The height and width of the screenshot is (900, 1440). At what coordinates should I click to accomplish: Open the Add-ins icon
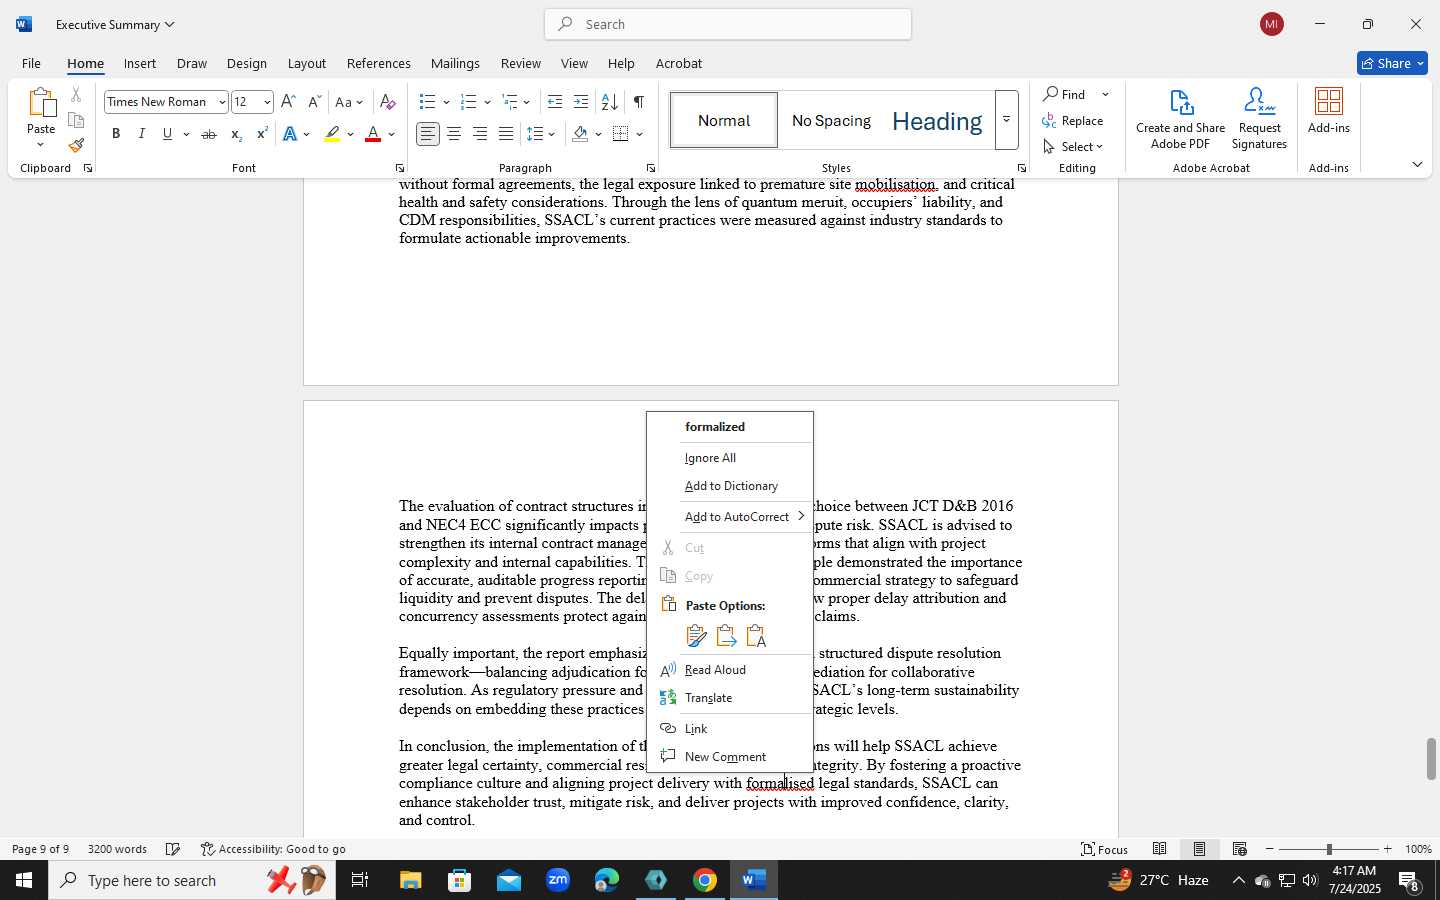click(1329, 111)
